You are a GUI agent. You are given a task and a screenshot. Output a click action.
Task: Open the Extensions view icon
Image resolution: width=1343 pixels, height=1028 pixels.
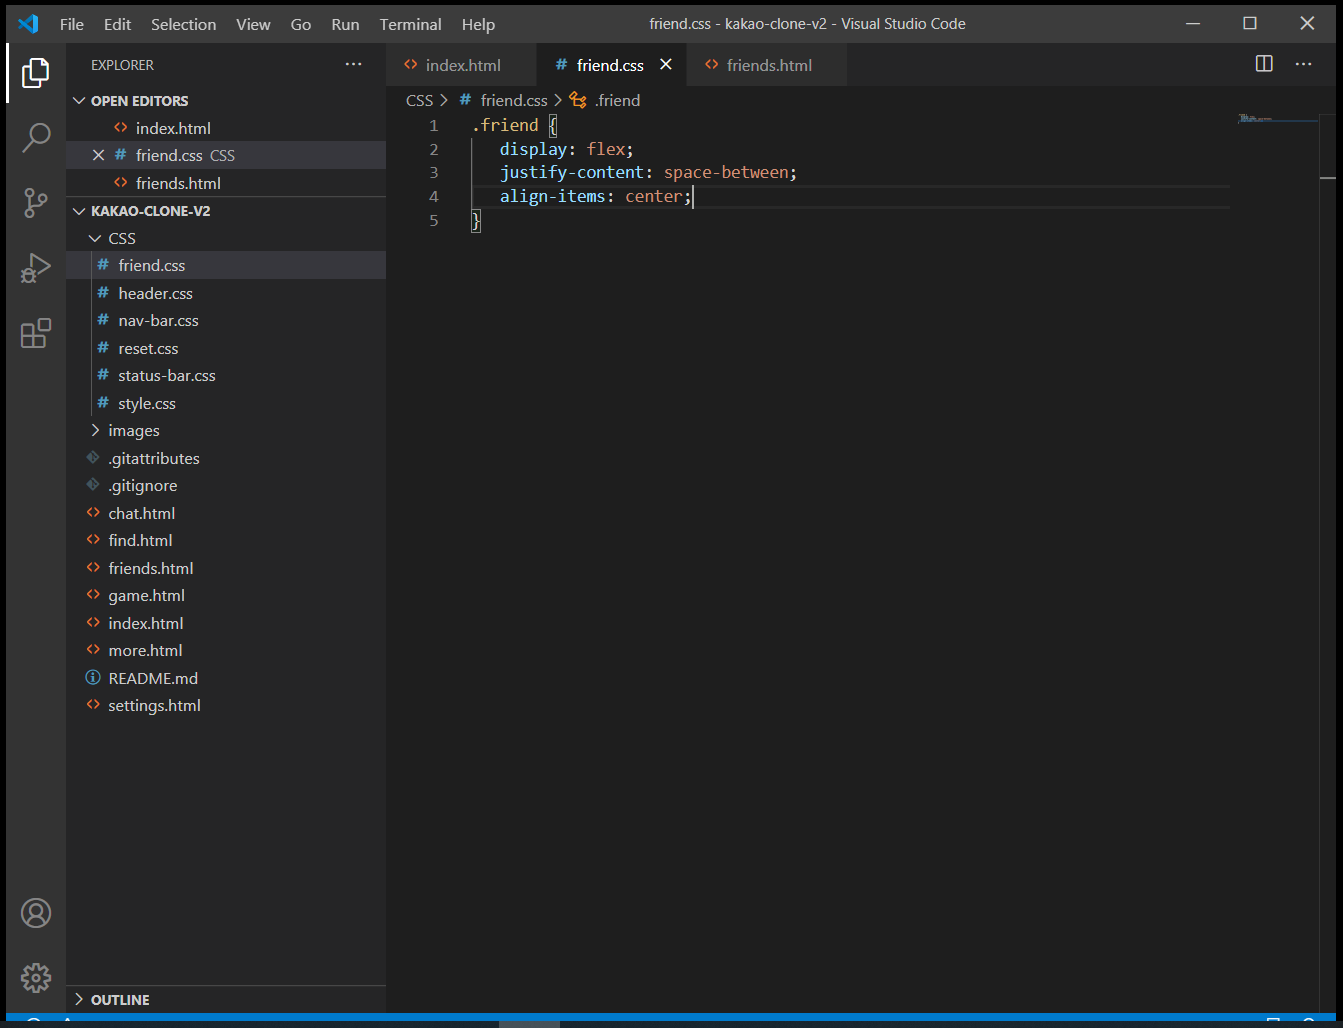[x=36, y=333]
